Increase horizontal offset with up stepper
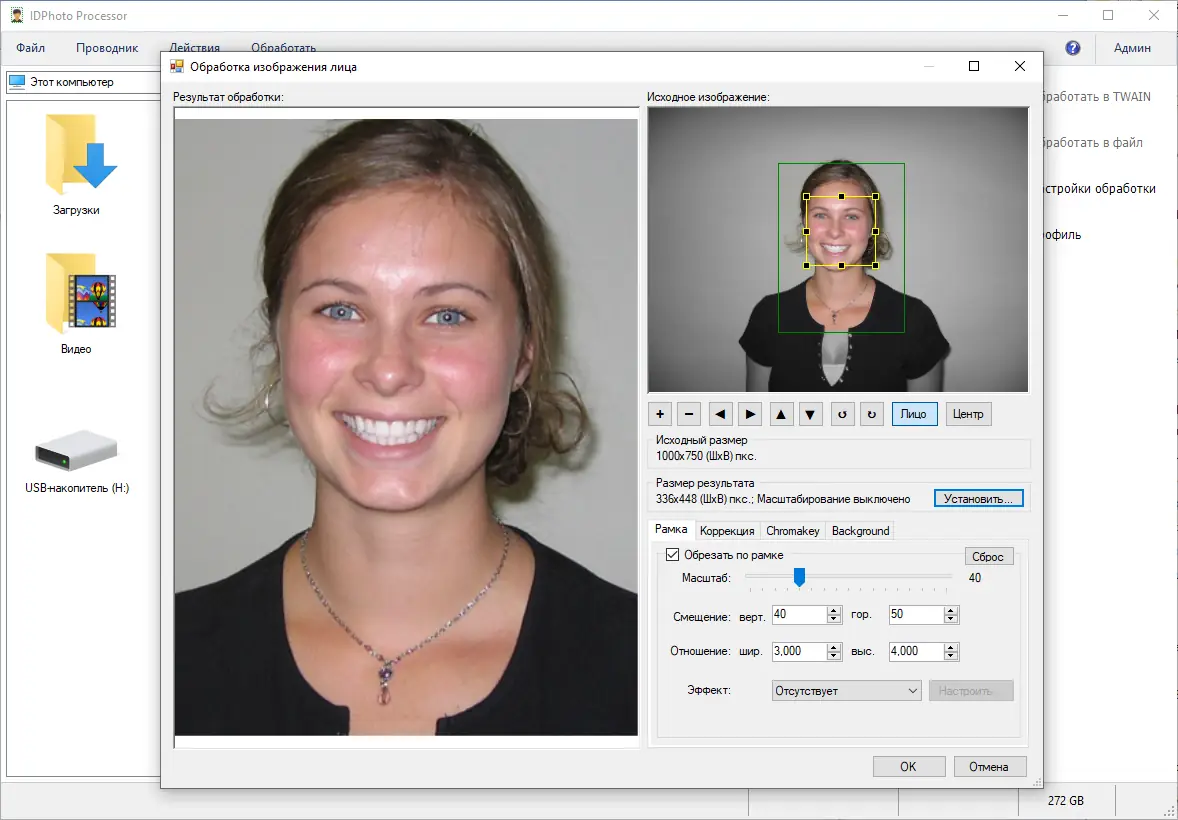The height and width of the screenshot is (820, 1178). [x=951, y=610]
